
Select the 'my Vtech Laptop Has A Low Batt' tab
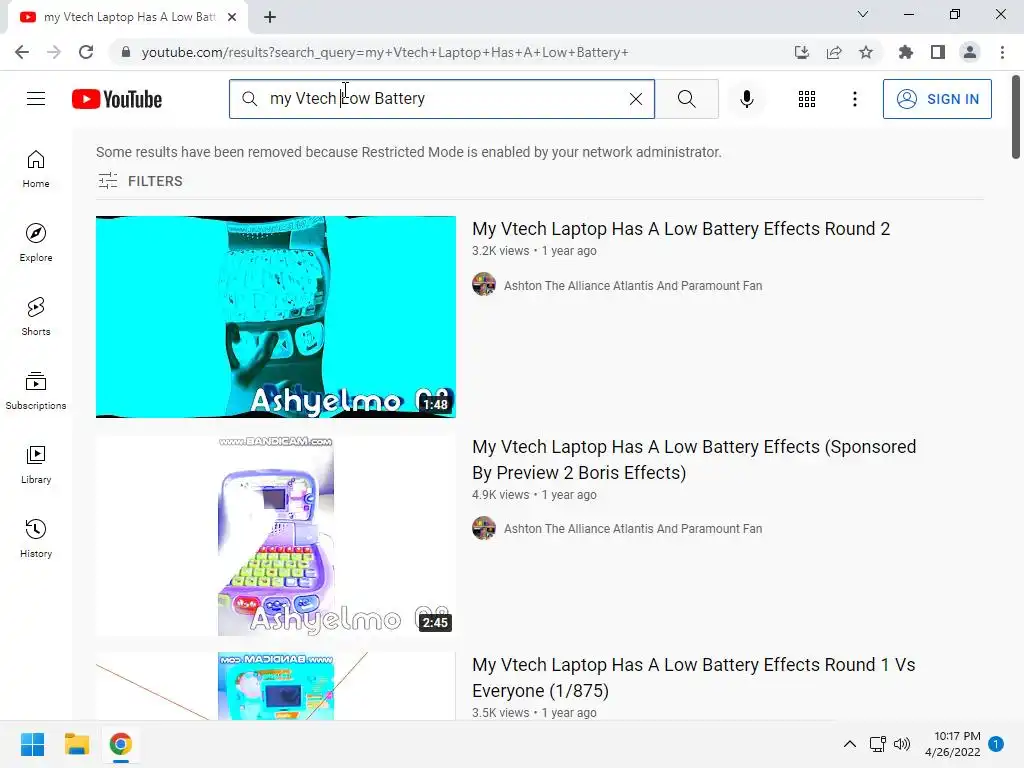pos(129,18)
